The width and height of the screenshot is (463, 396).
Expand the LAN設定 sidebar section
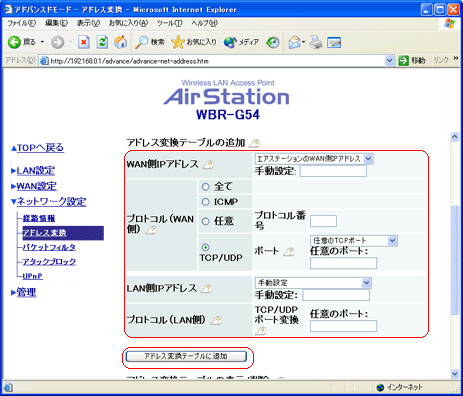33,171
